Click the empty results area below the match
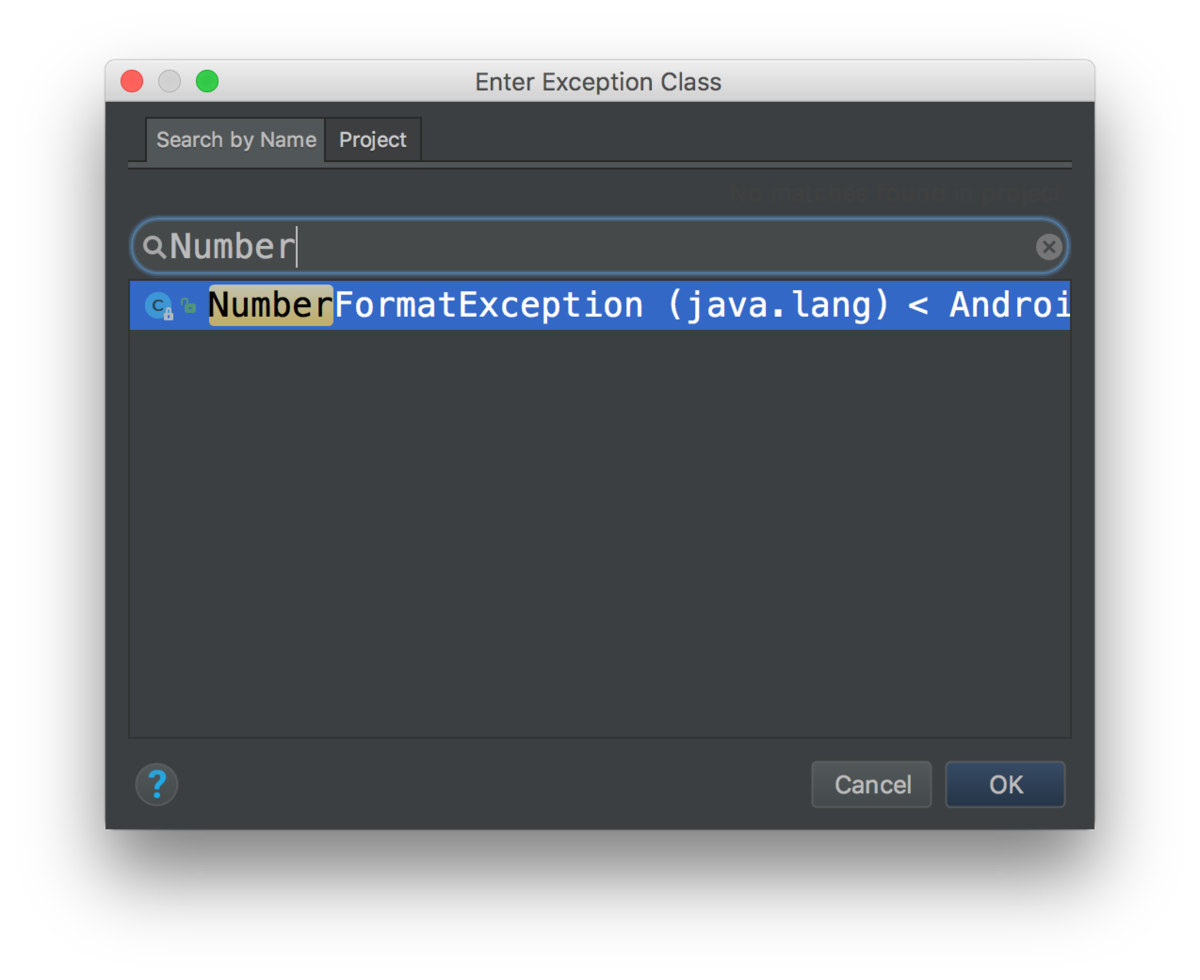 pos(600,530)
